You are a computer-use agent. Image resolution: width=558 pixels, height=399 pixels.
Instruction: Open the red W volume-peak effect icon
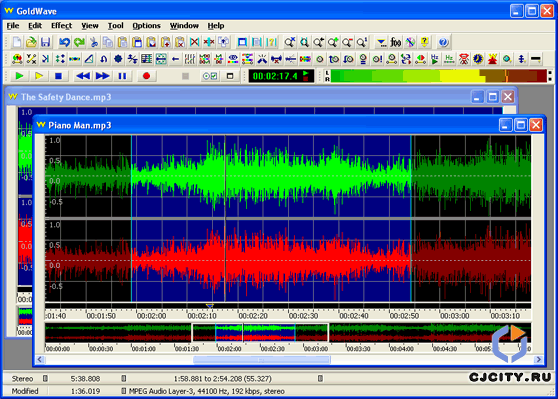point(493,59)
